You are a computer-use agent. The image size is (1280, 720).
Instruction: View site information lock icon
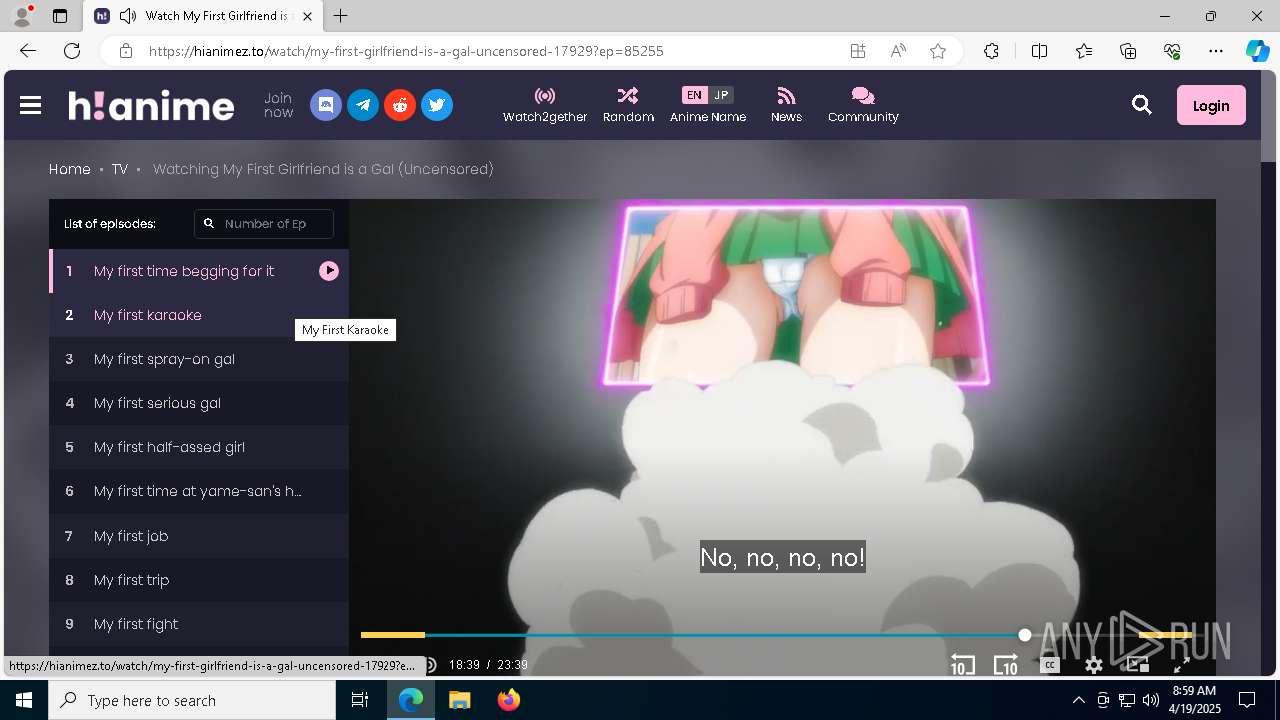pyautogui.click(x=125, y=51)
